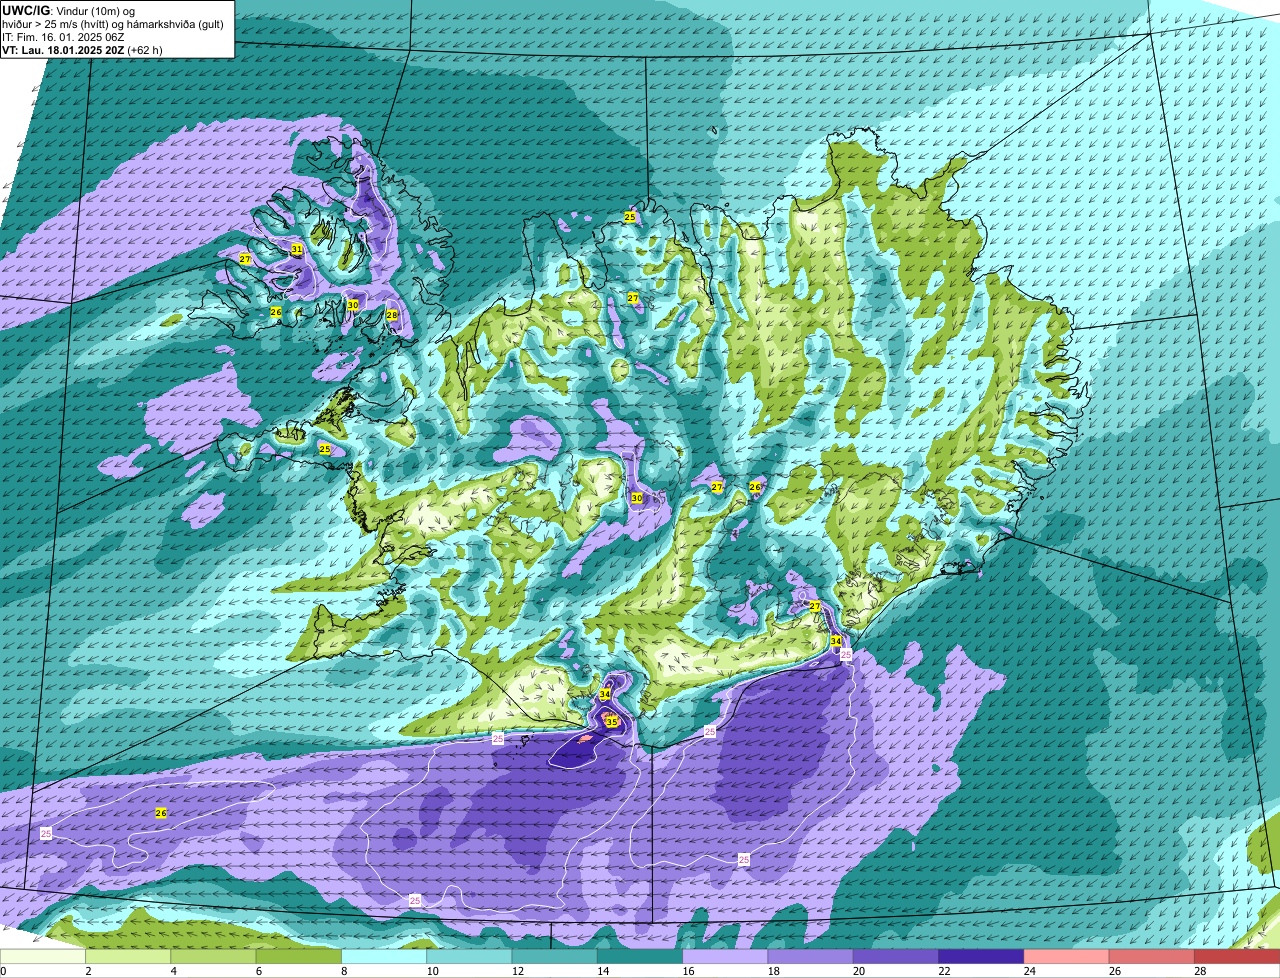Pick the 22–24 m/s dark indigo legend swatch

click(x=981, y=957)
